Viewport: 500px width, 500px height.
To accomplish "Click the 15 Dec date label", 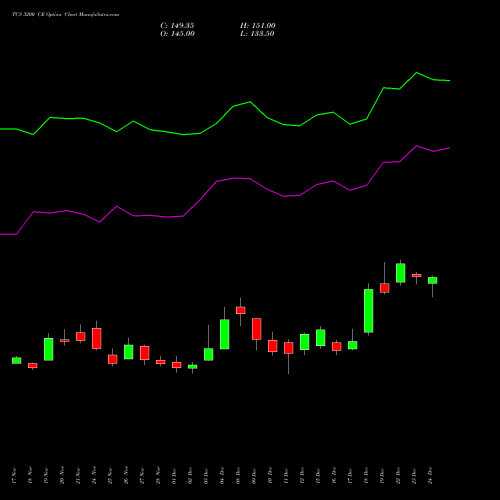I will point(318,476).
